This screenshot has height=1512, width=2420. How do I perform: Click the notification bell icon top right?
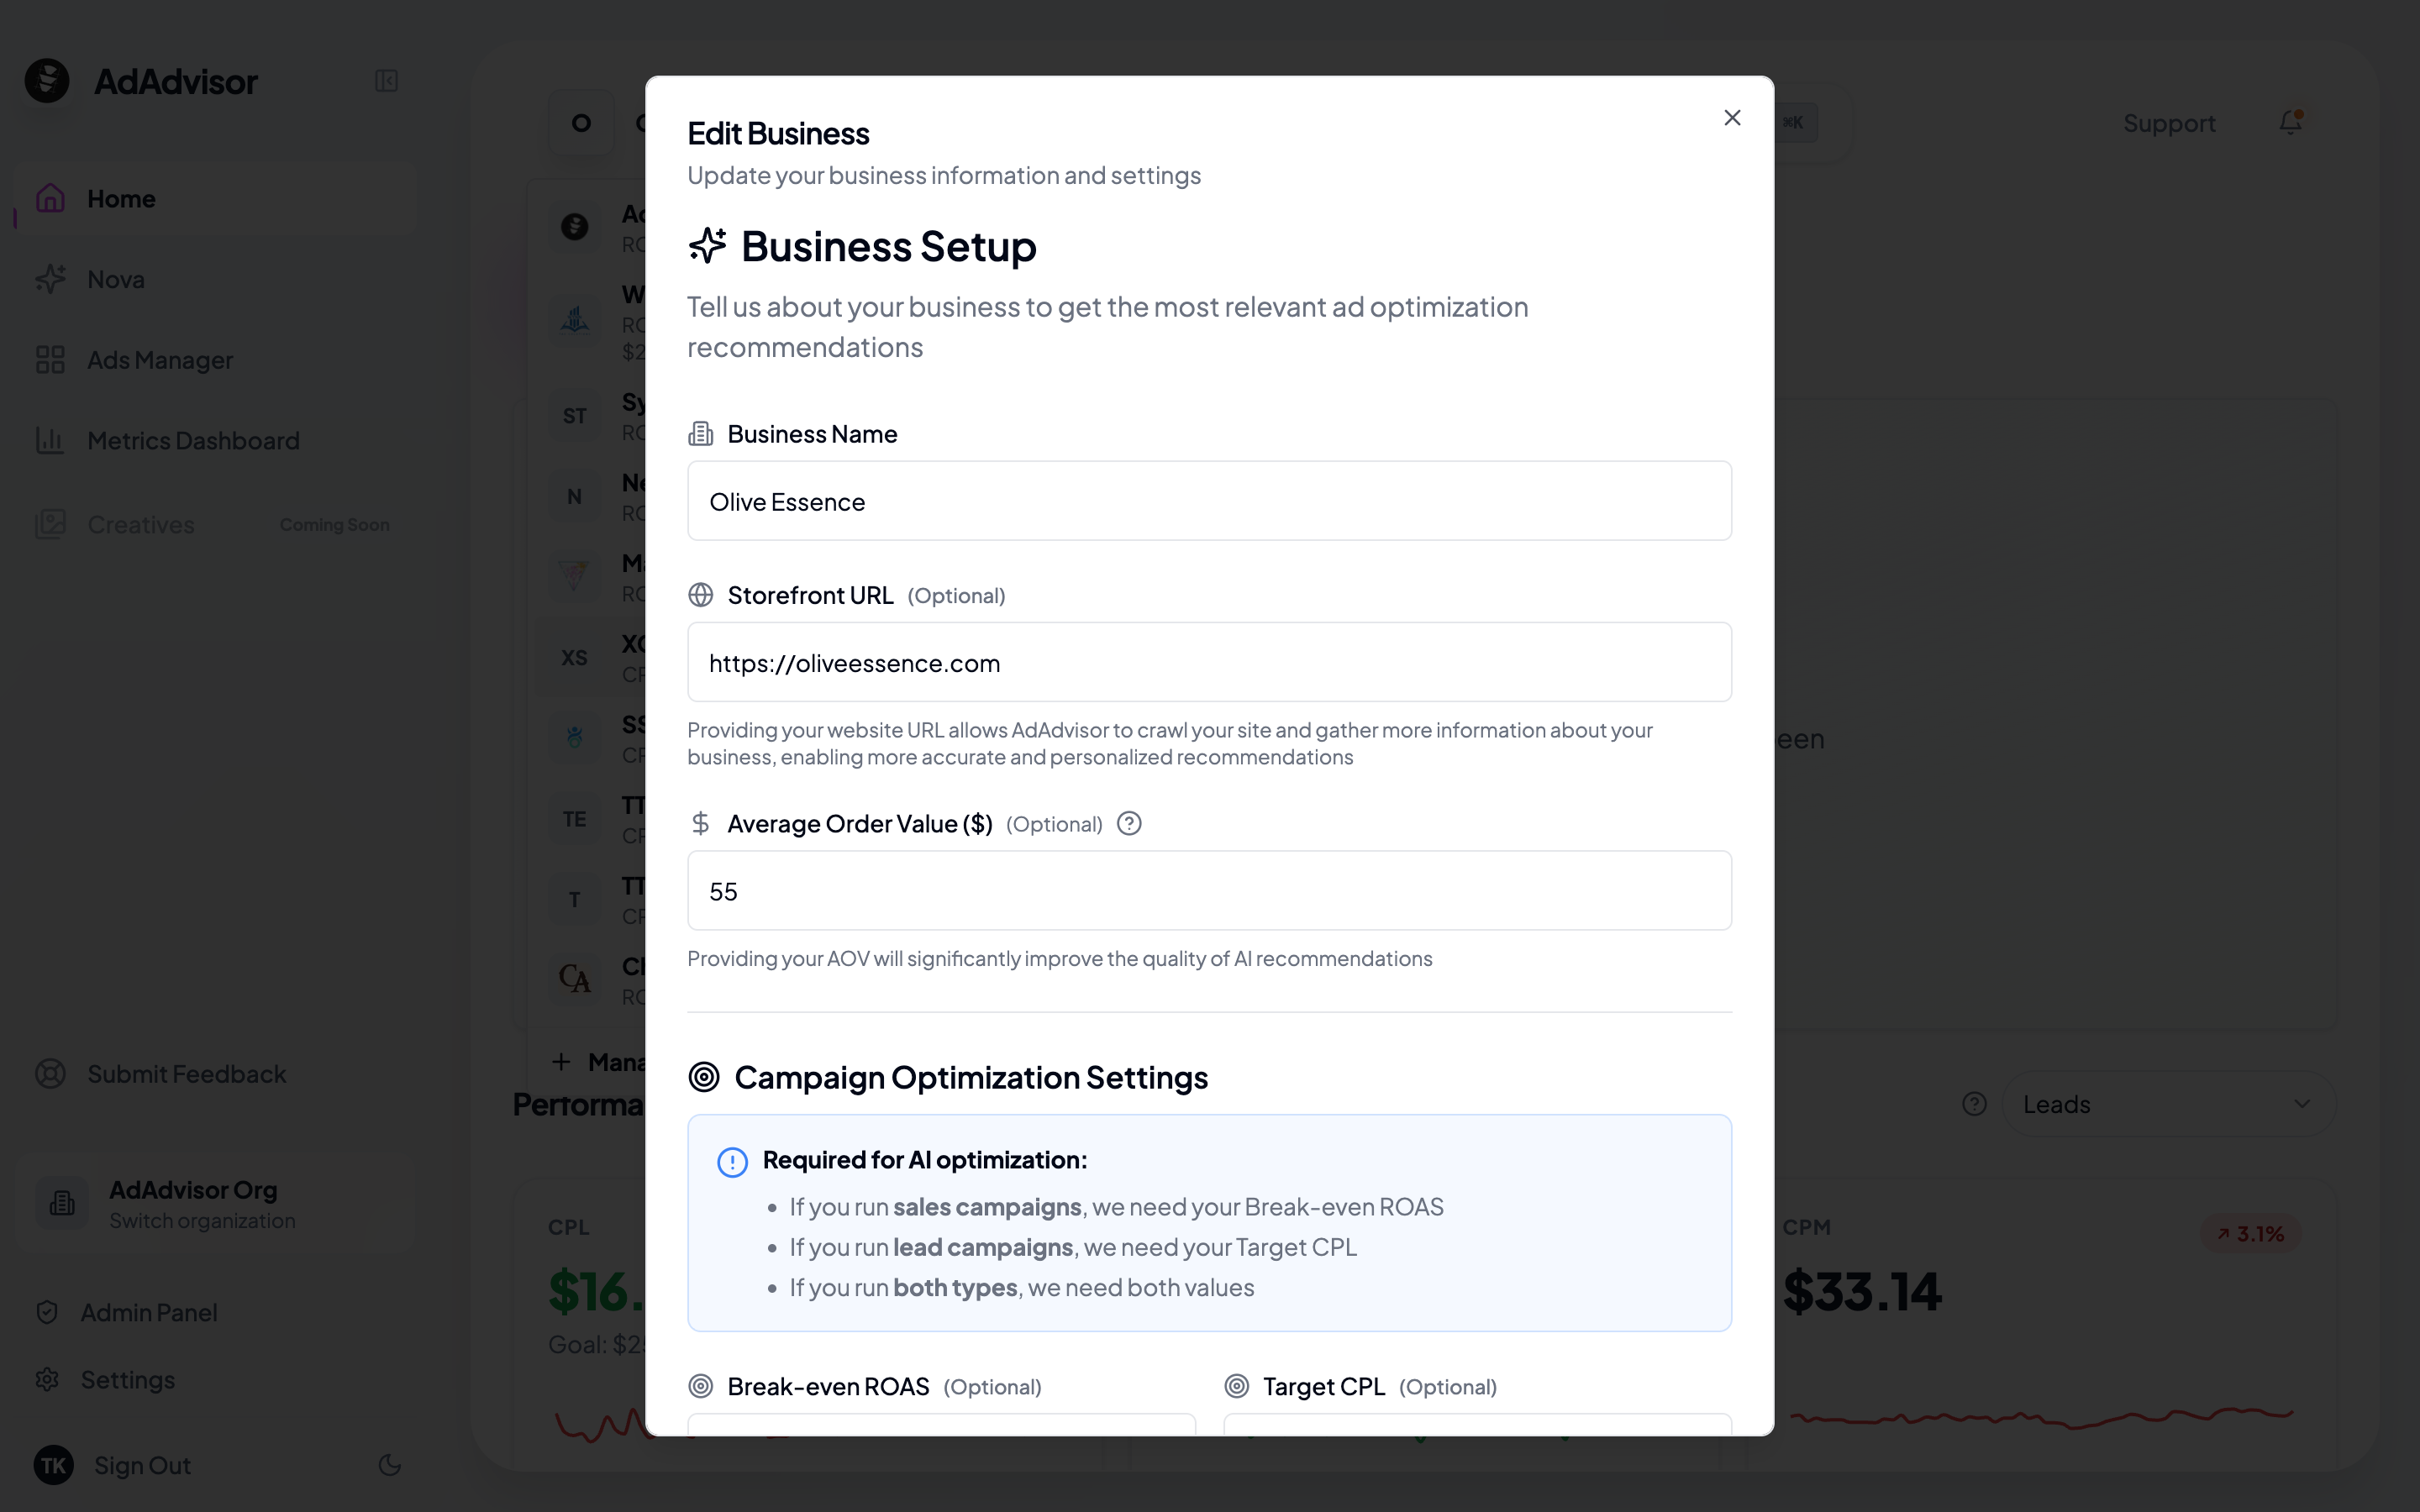click(x=2289, y=122)
